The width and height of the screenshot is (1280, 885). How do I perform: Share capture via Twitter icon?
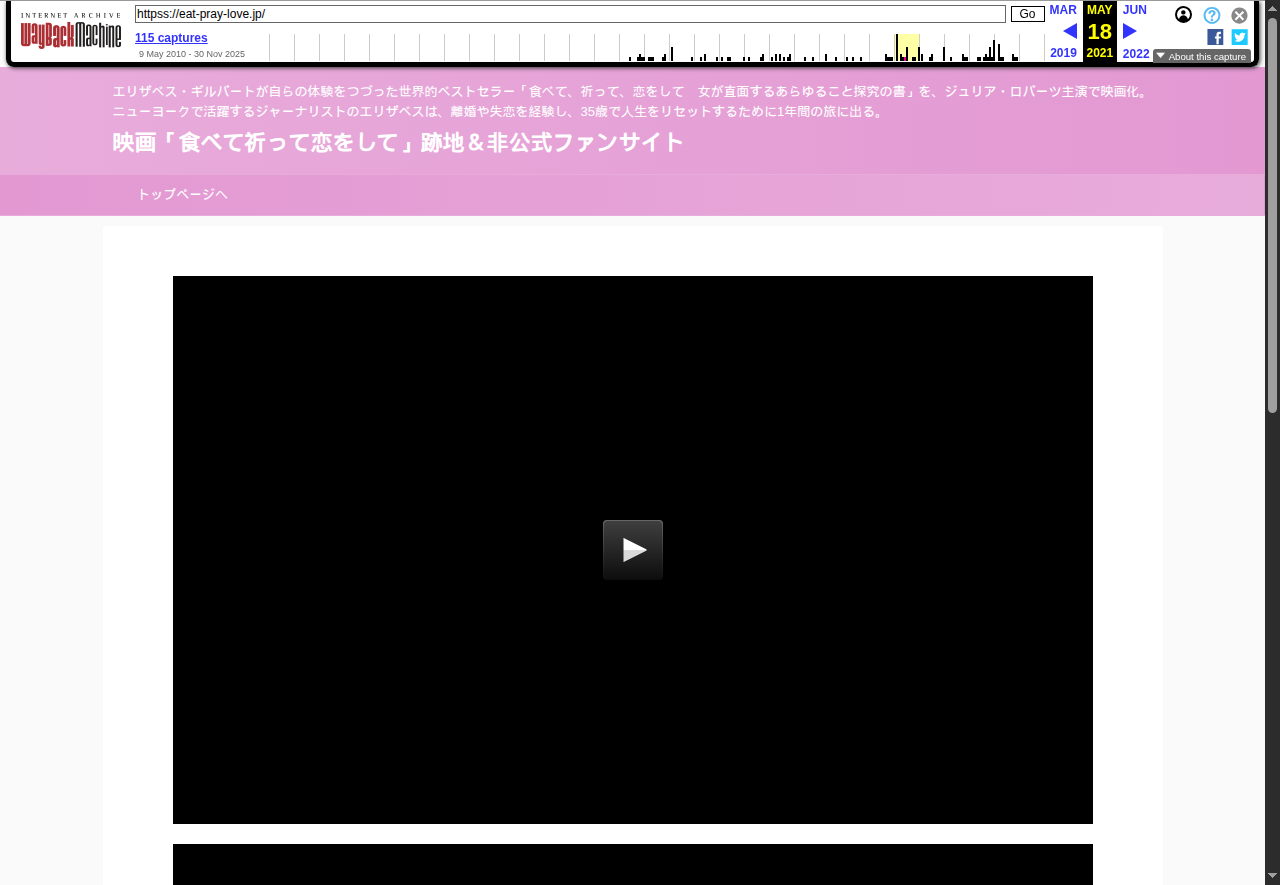tap(1239, 37)
